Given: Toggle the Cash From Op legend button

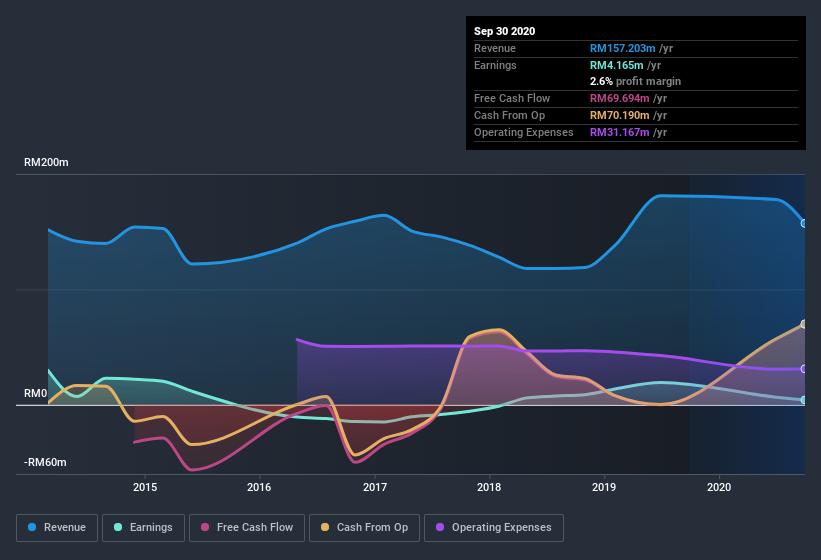Looking at the screenshot, I should point(364,528).
